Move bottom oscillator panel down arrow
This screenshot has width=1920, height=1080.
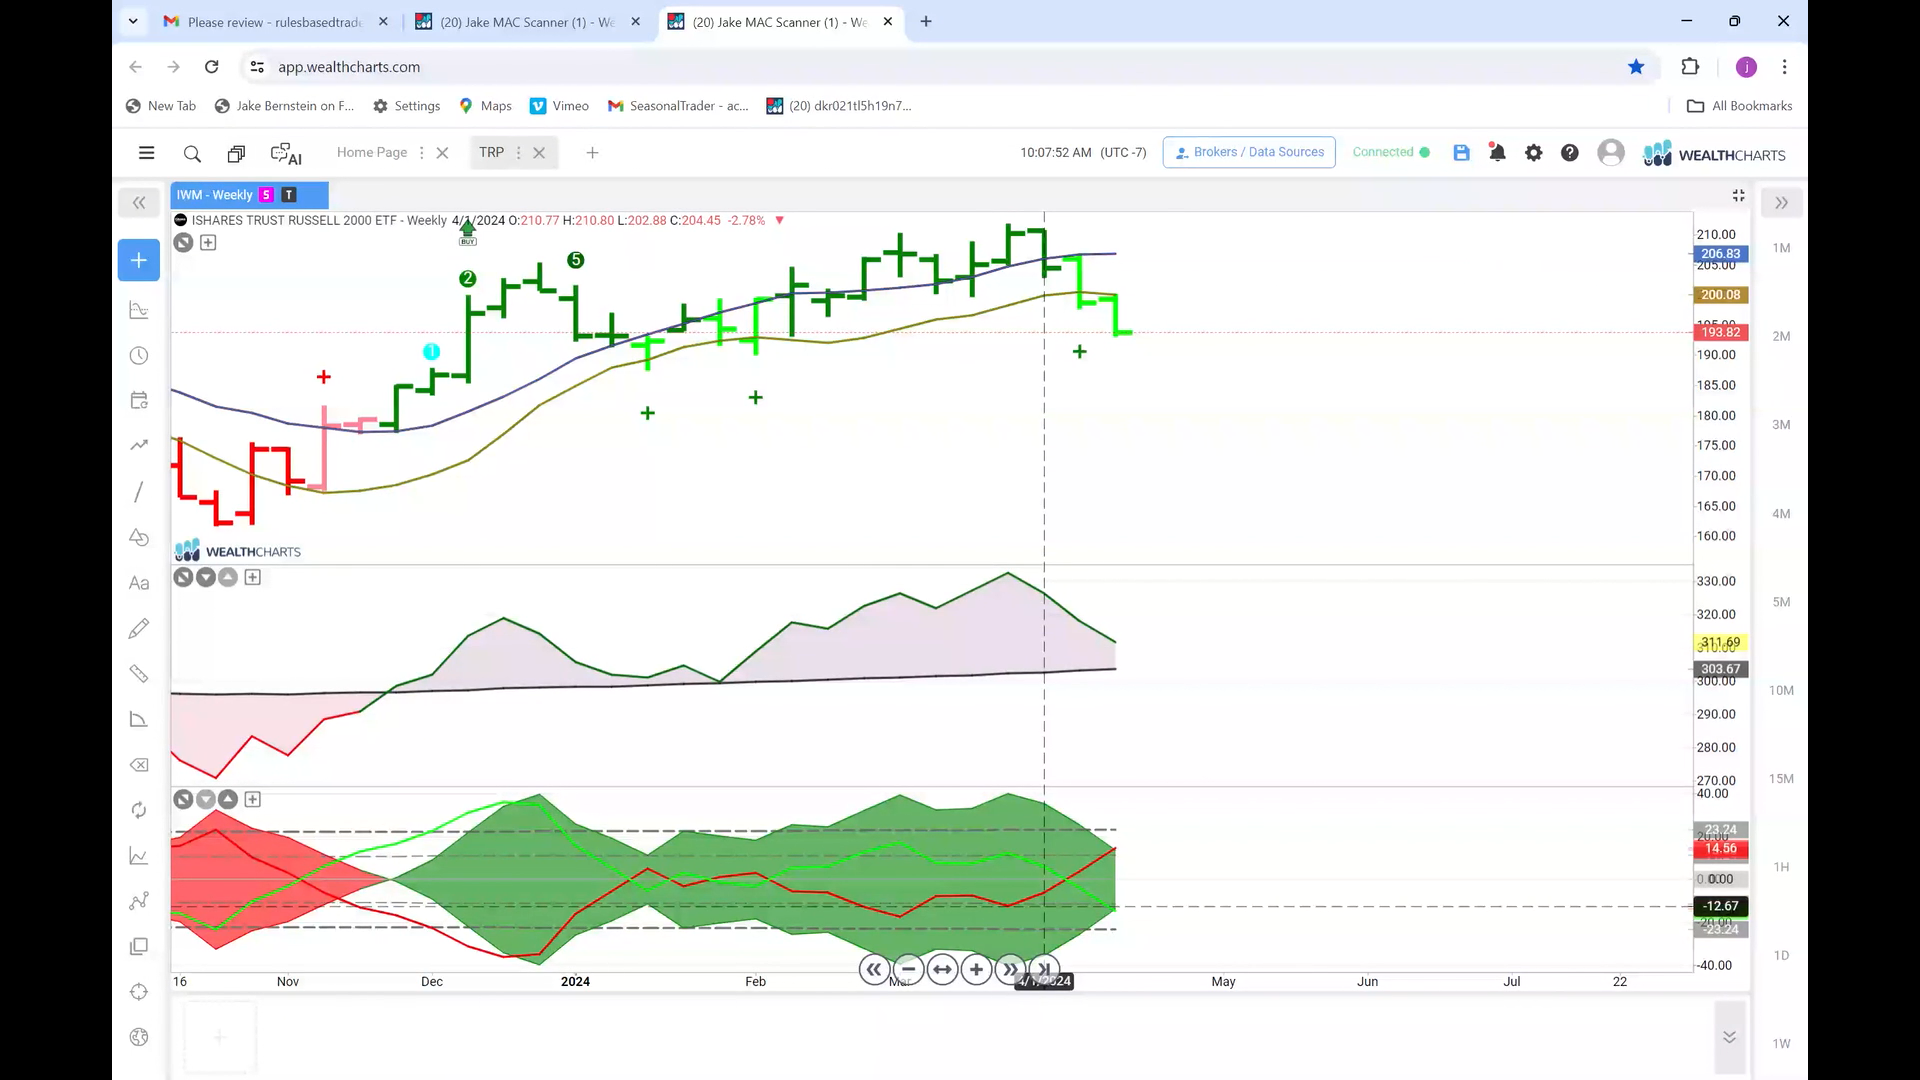coord(206,799)
